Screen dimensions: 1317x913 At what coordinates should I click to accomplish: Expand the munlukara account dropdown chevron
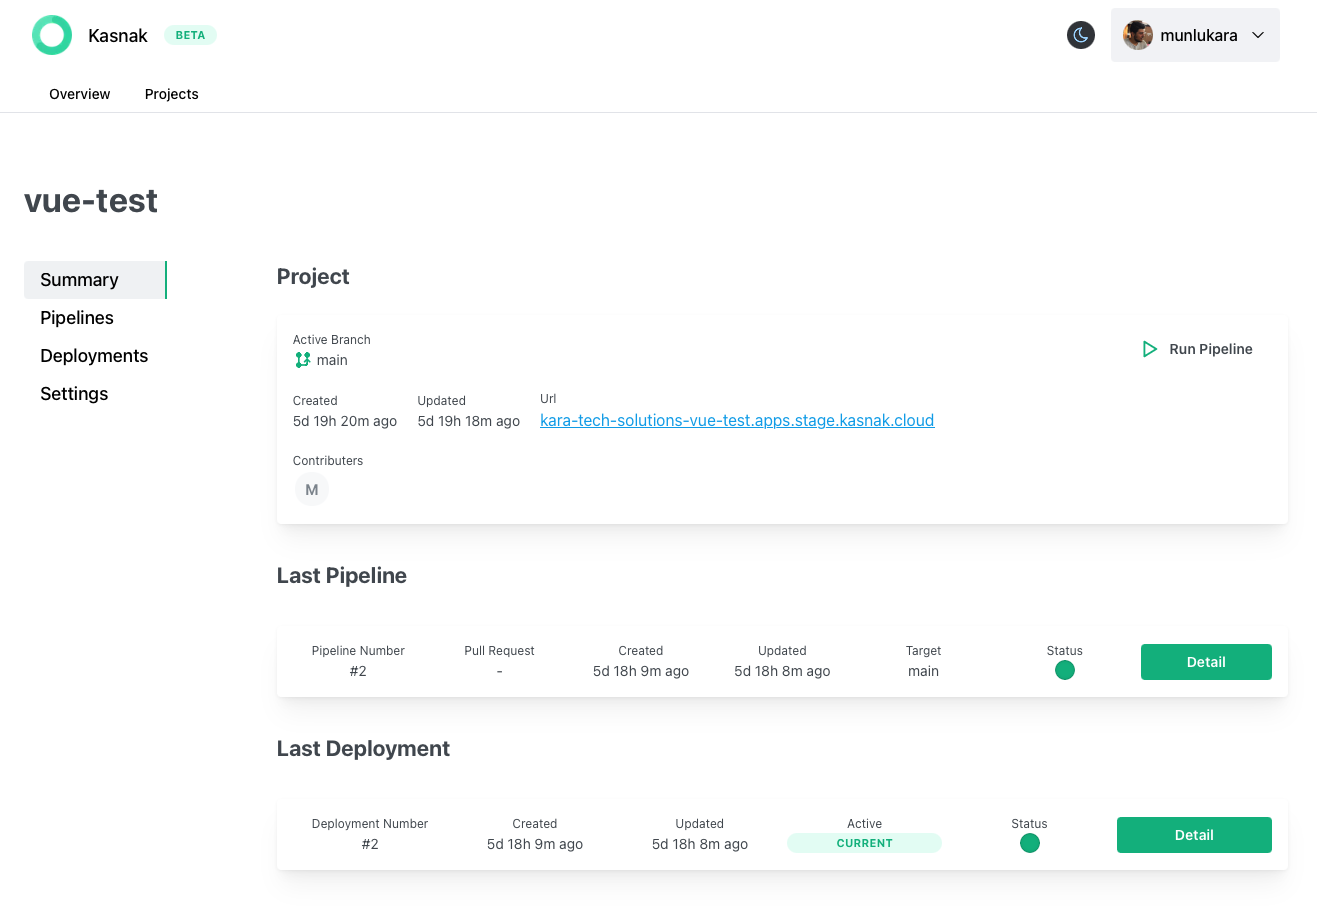1258,35
